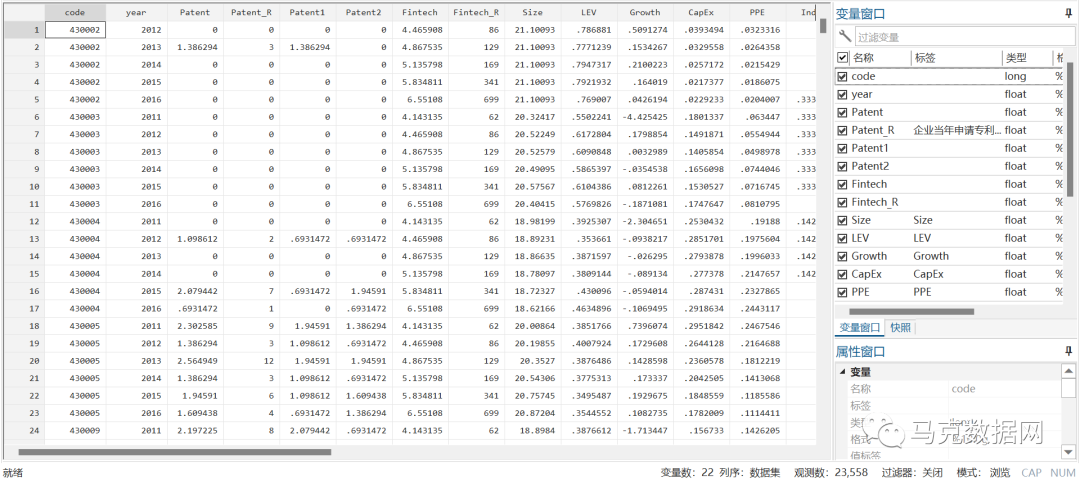Sort variables by the 标签 column header
The image size is (1080, 480).
(956, 59)
